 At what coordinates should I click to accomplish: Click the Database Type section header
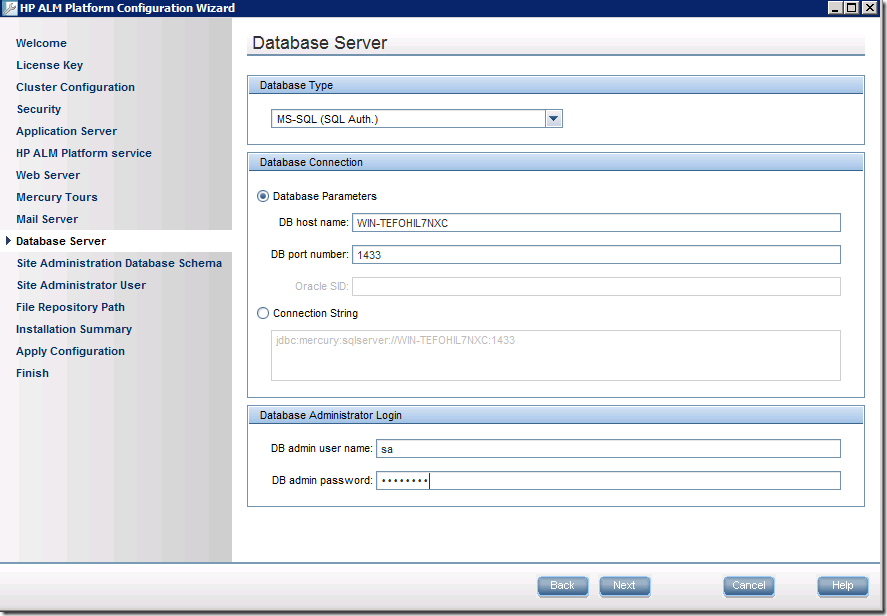(x=556, y=85)
